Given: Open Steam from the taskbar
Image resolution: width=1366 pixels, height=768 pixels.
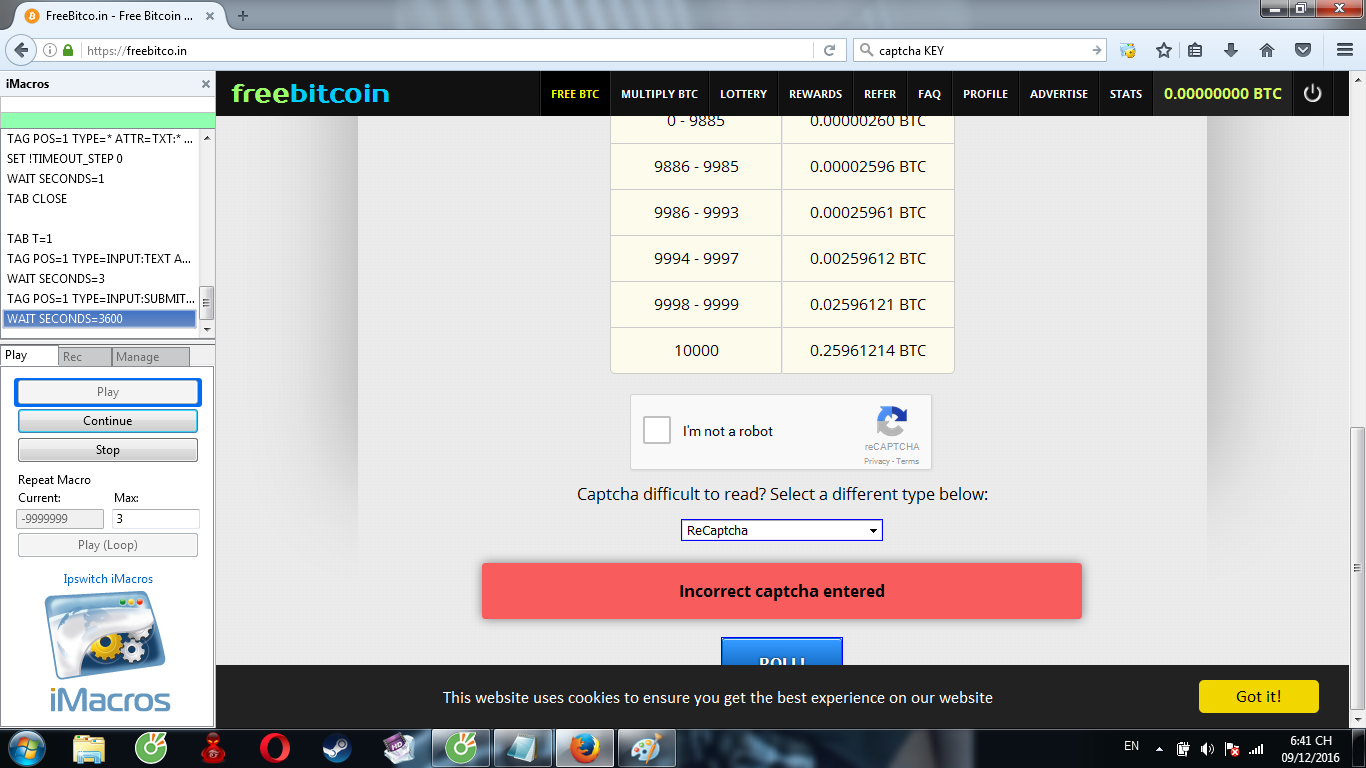Looking at the screenshot, I should point(336,747).
